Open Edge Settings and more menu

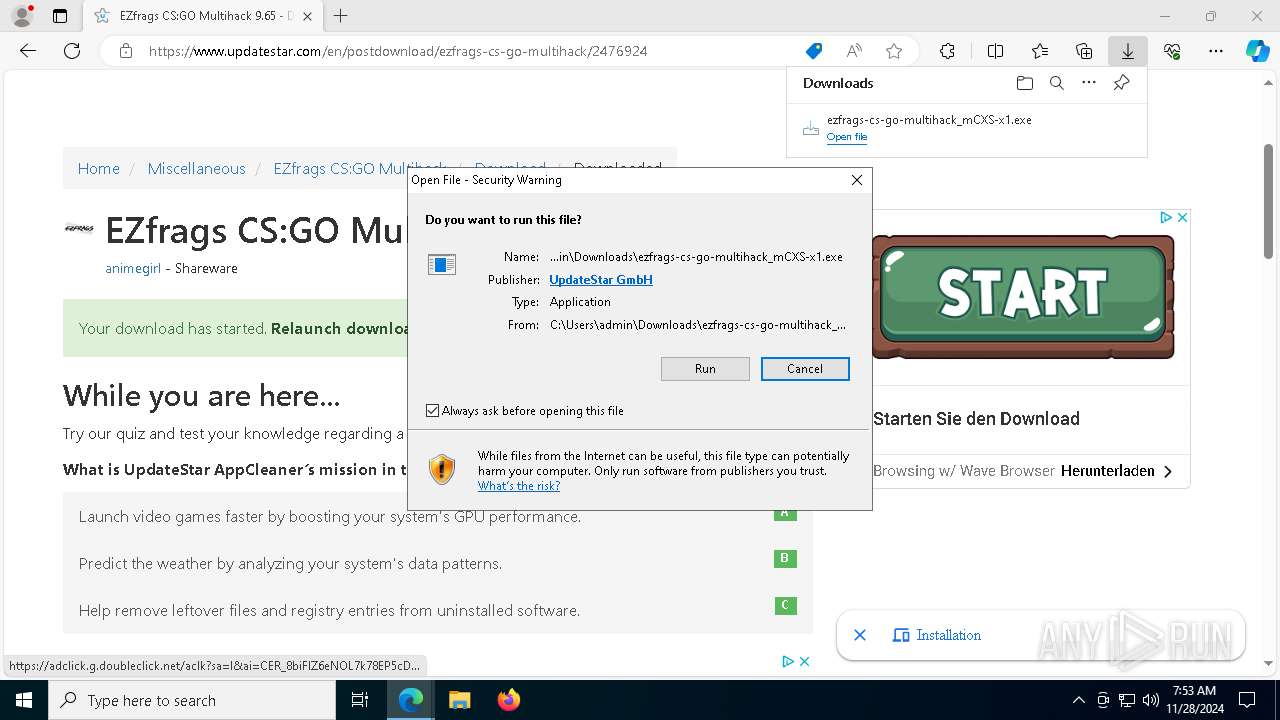(x=1216, y=51)
